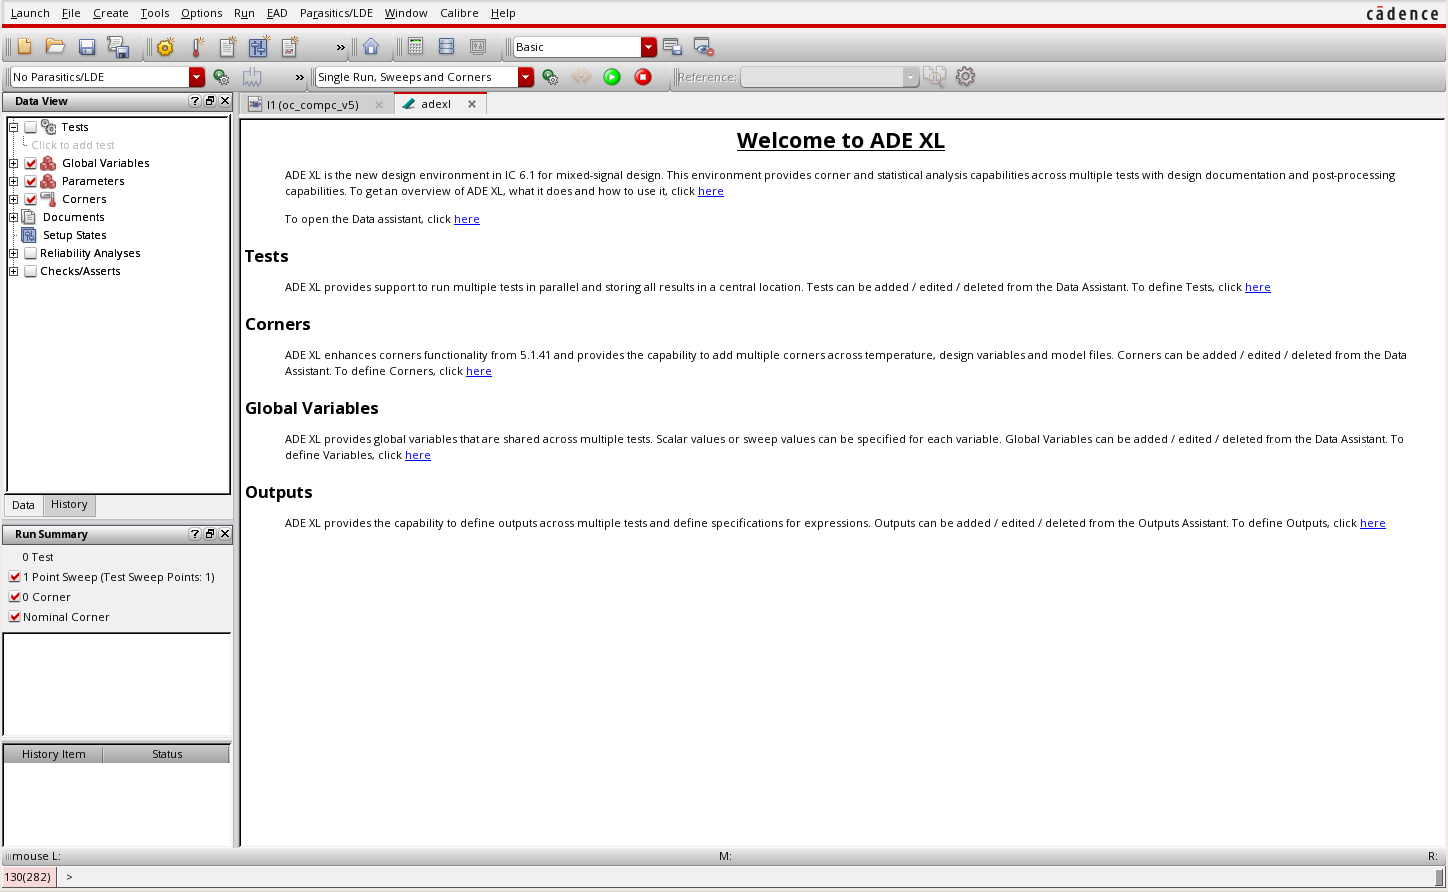Click the New file toolbar icon

click(x=25, y=47)
